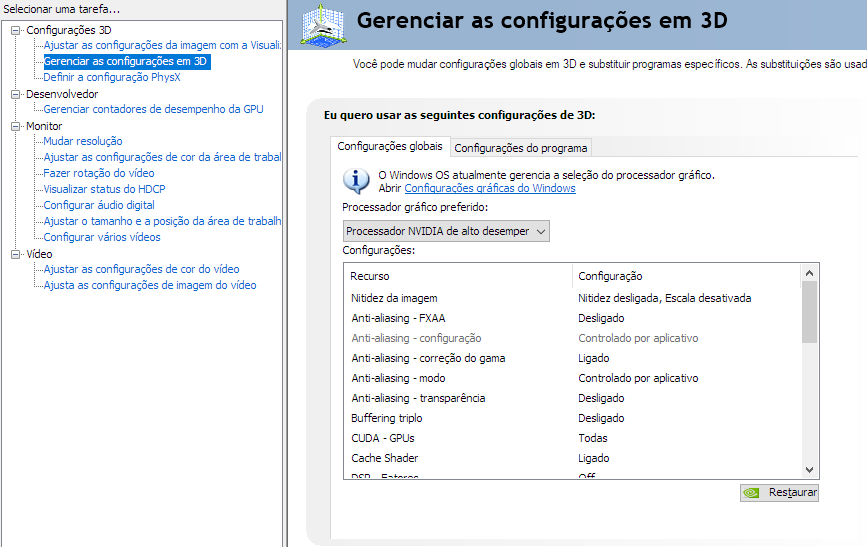This screenshot has width=867, height=547.
Task: Select the Anti-aliasing - correção do gama row
Action: (x=572, y=358)
